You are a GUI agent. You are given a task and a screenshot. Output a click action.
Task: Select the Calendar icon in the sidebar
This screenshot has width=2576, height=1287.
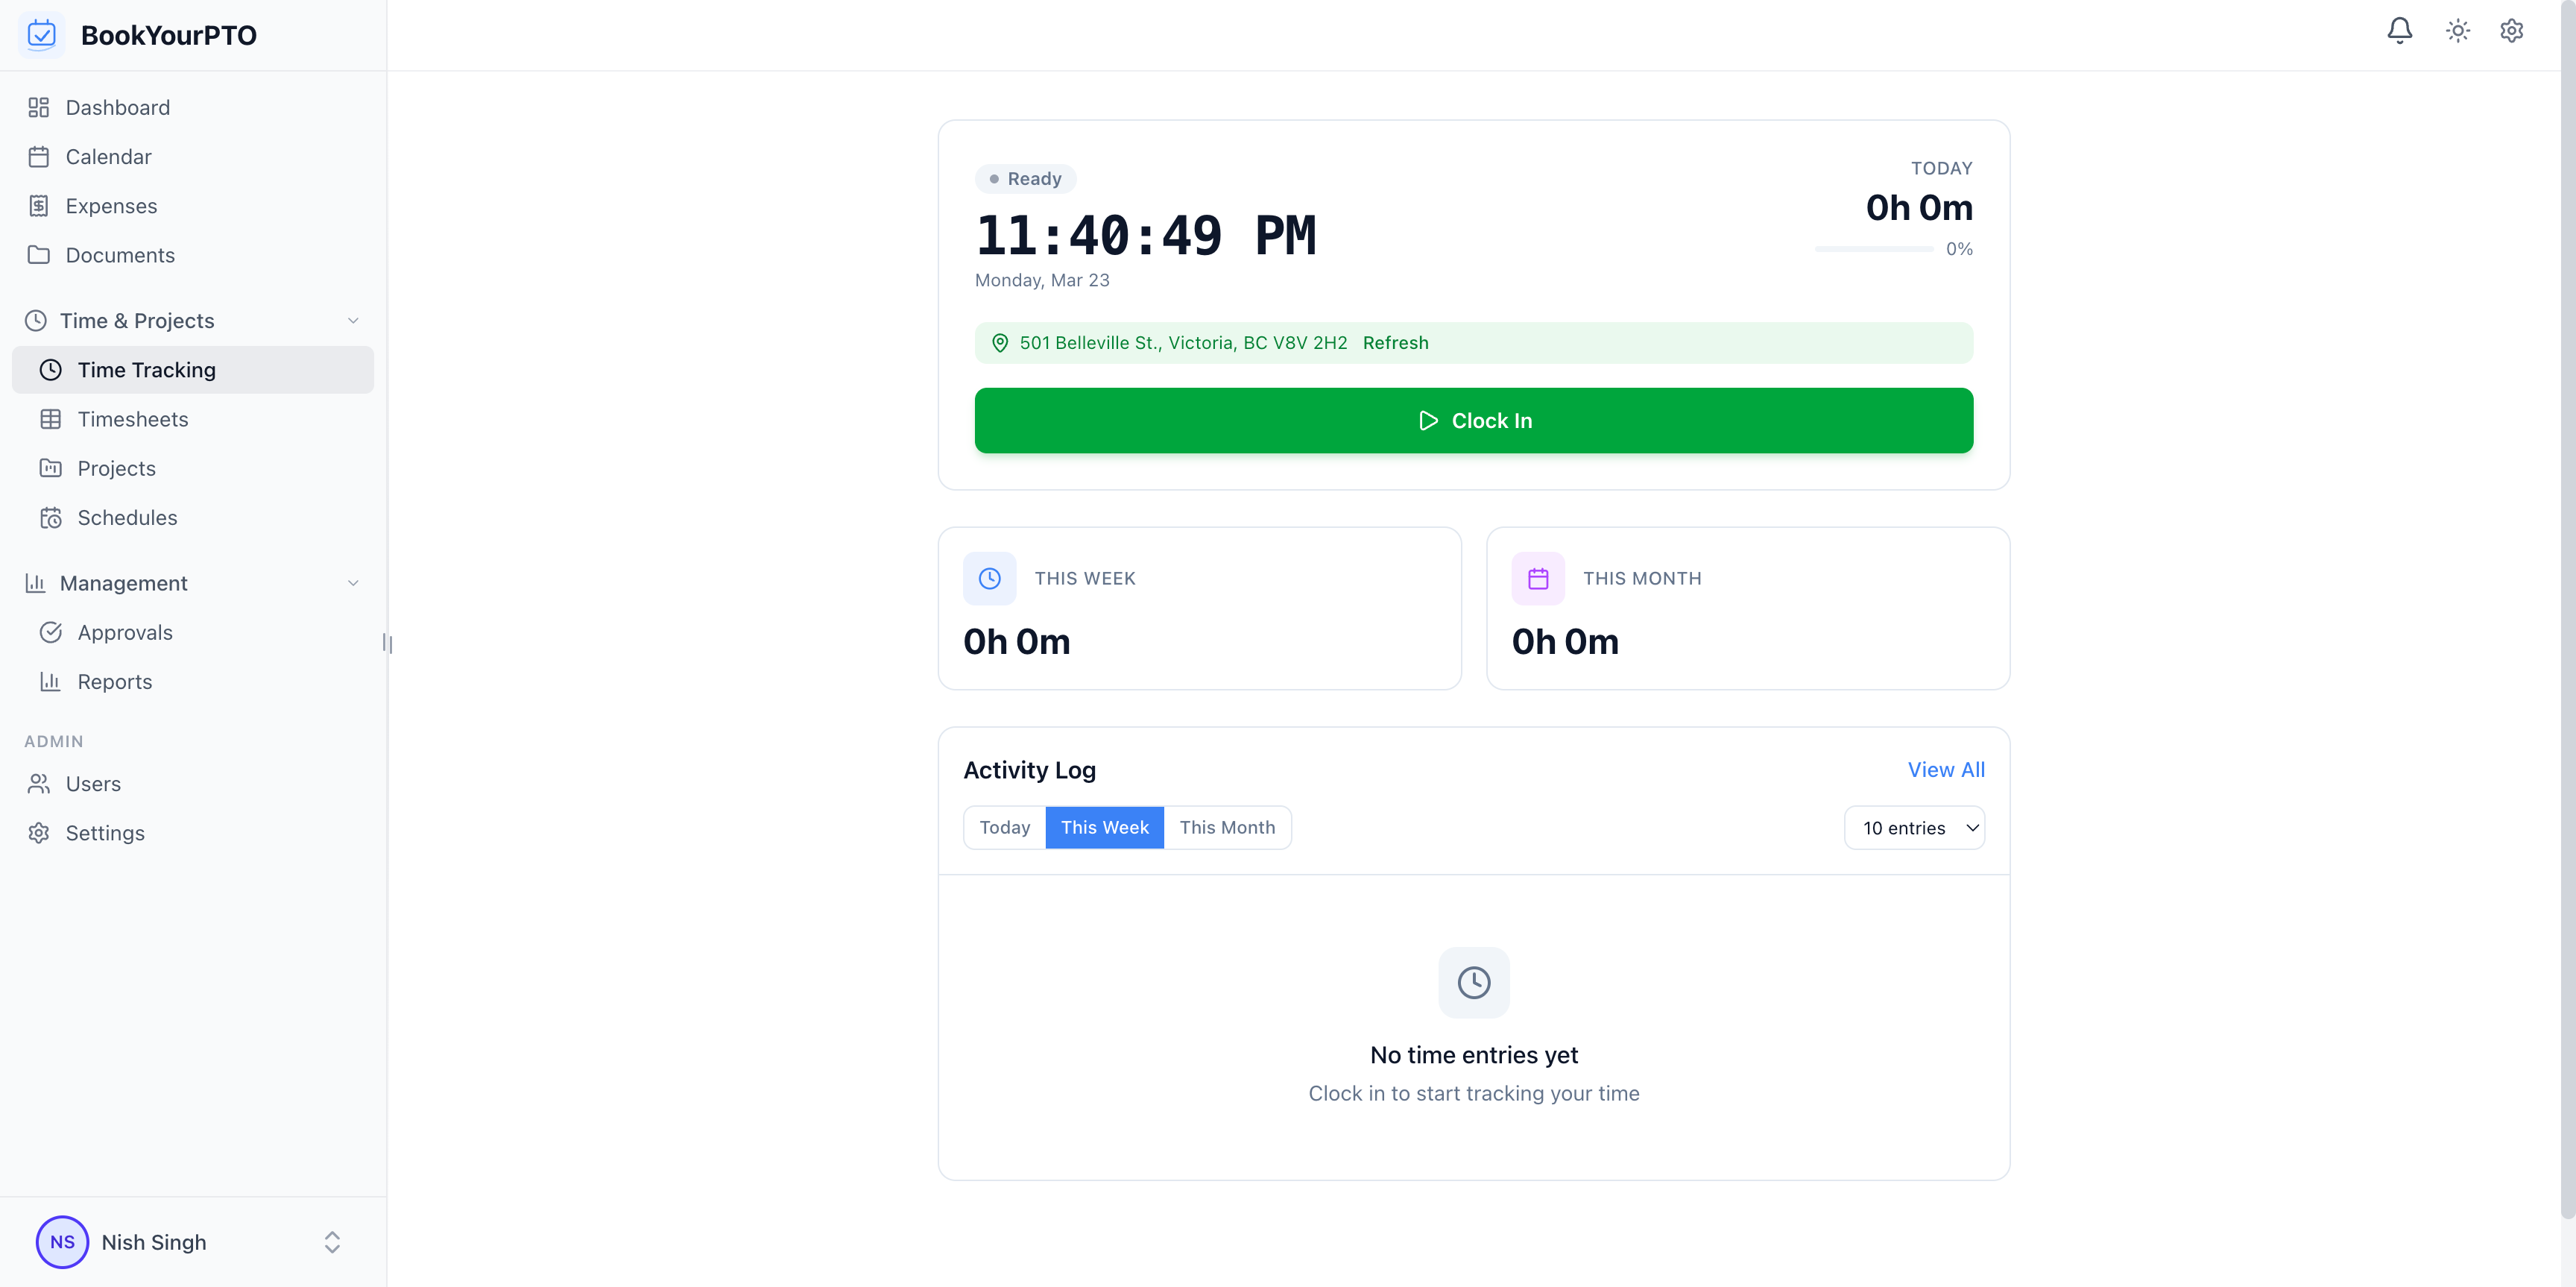[x=40, y=156]
